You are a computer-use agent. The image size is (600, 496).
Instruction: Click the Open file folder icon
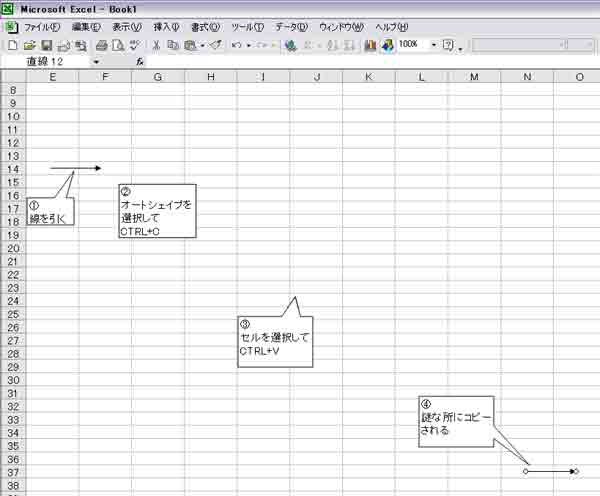[x=29, y=45]
